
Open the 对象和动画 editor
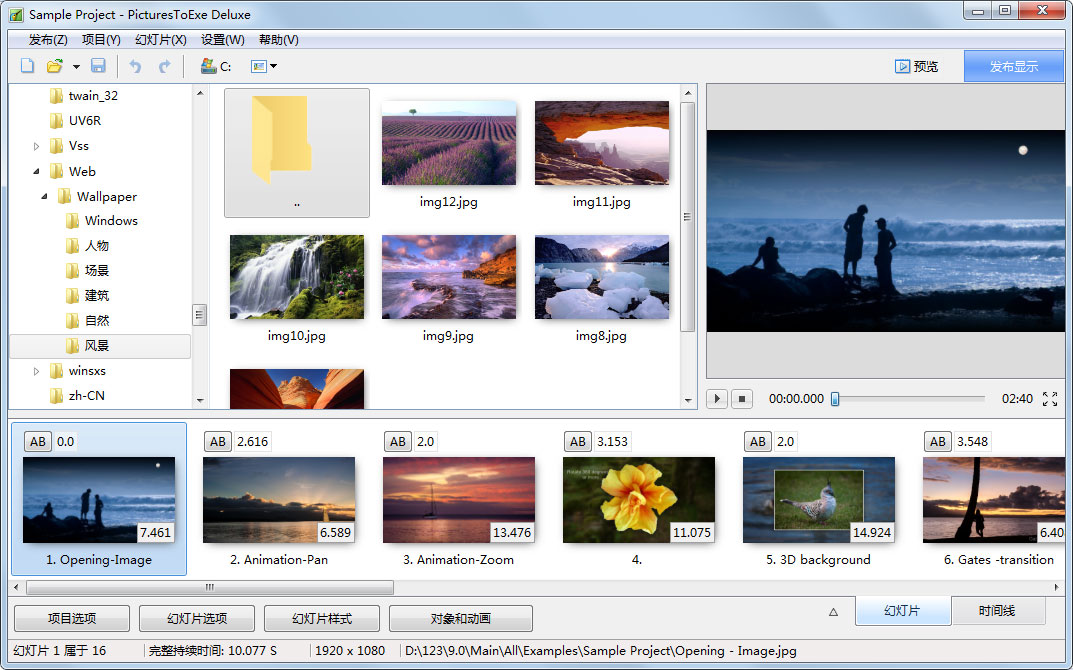click(460, 618)
